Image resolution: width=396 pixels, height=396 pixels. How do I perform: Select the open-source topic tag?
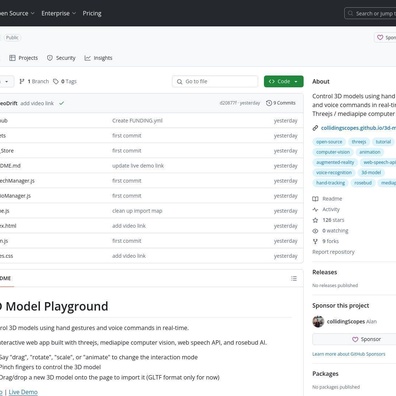(329, 142)
